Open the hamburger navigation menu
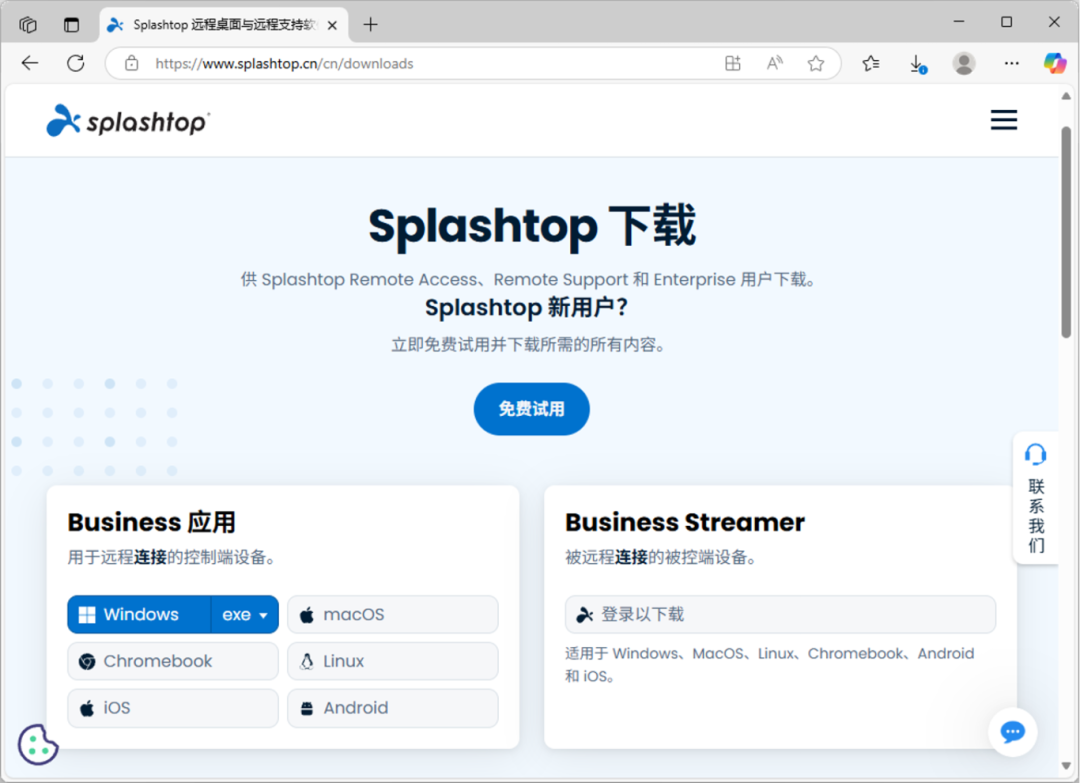This screenshot has height=783, width=1080. point(1003,121)
